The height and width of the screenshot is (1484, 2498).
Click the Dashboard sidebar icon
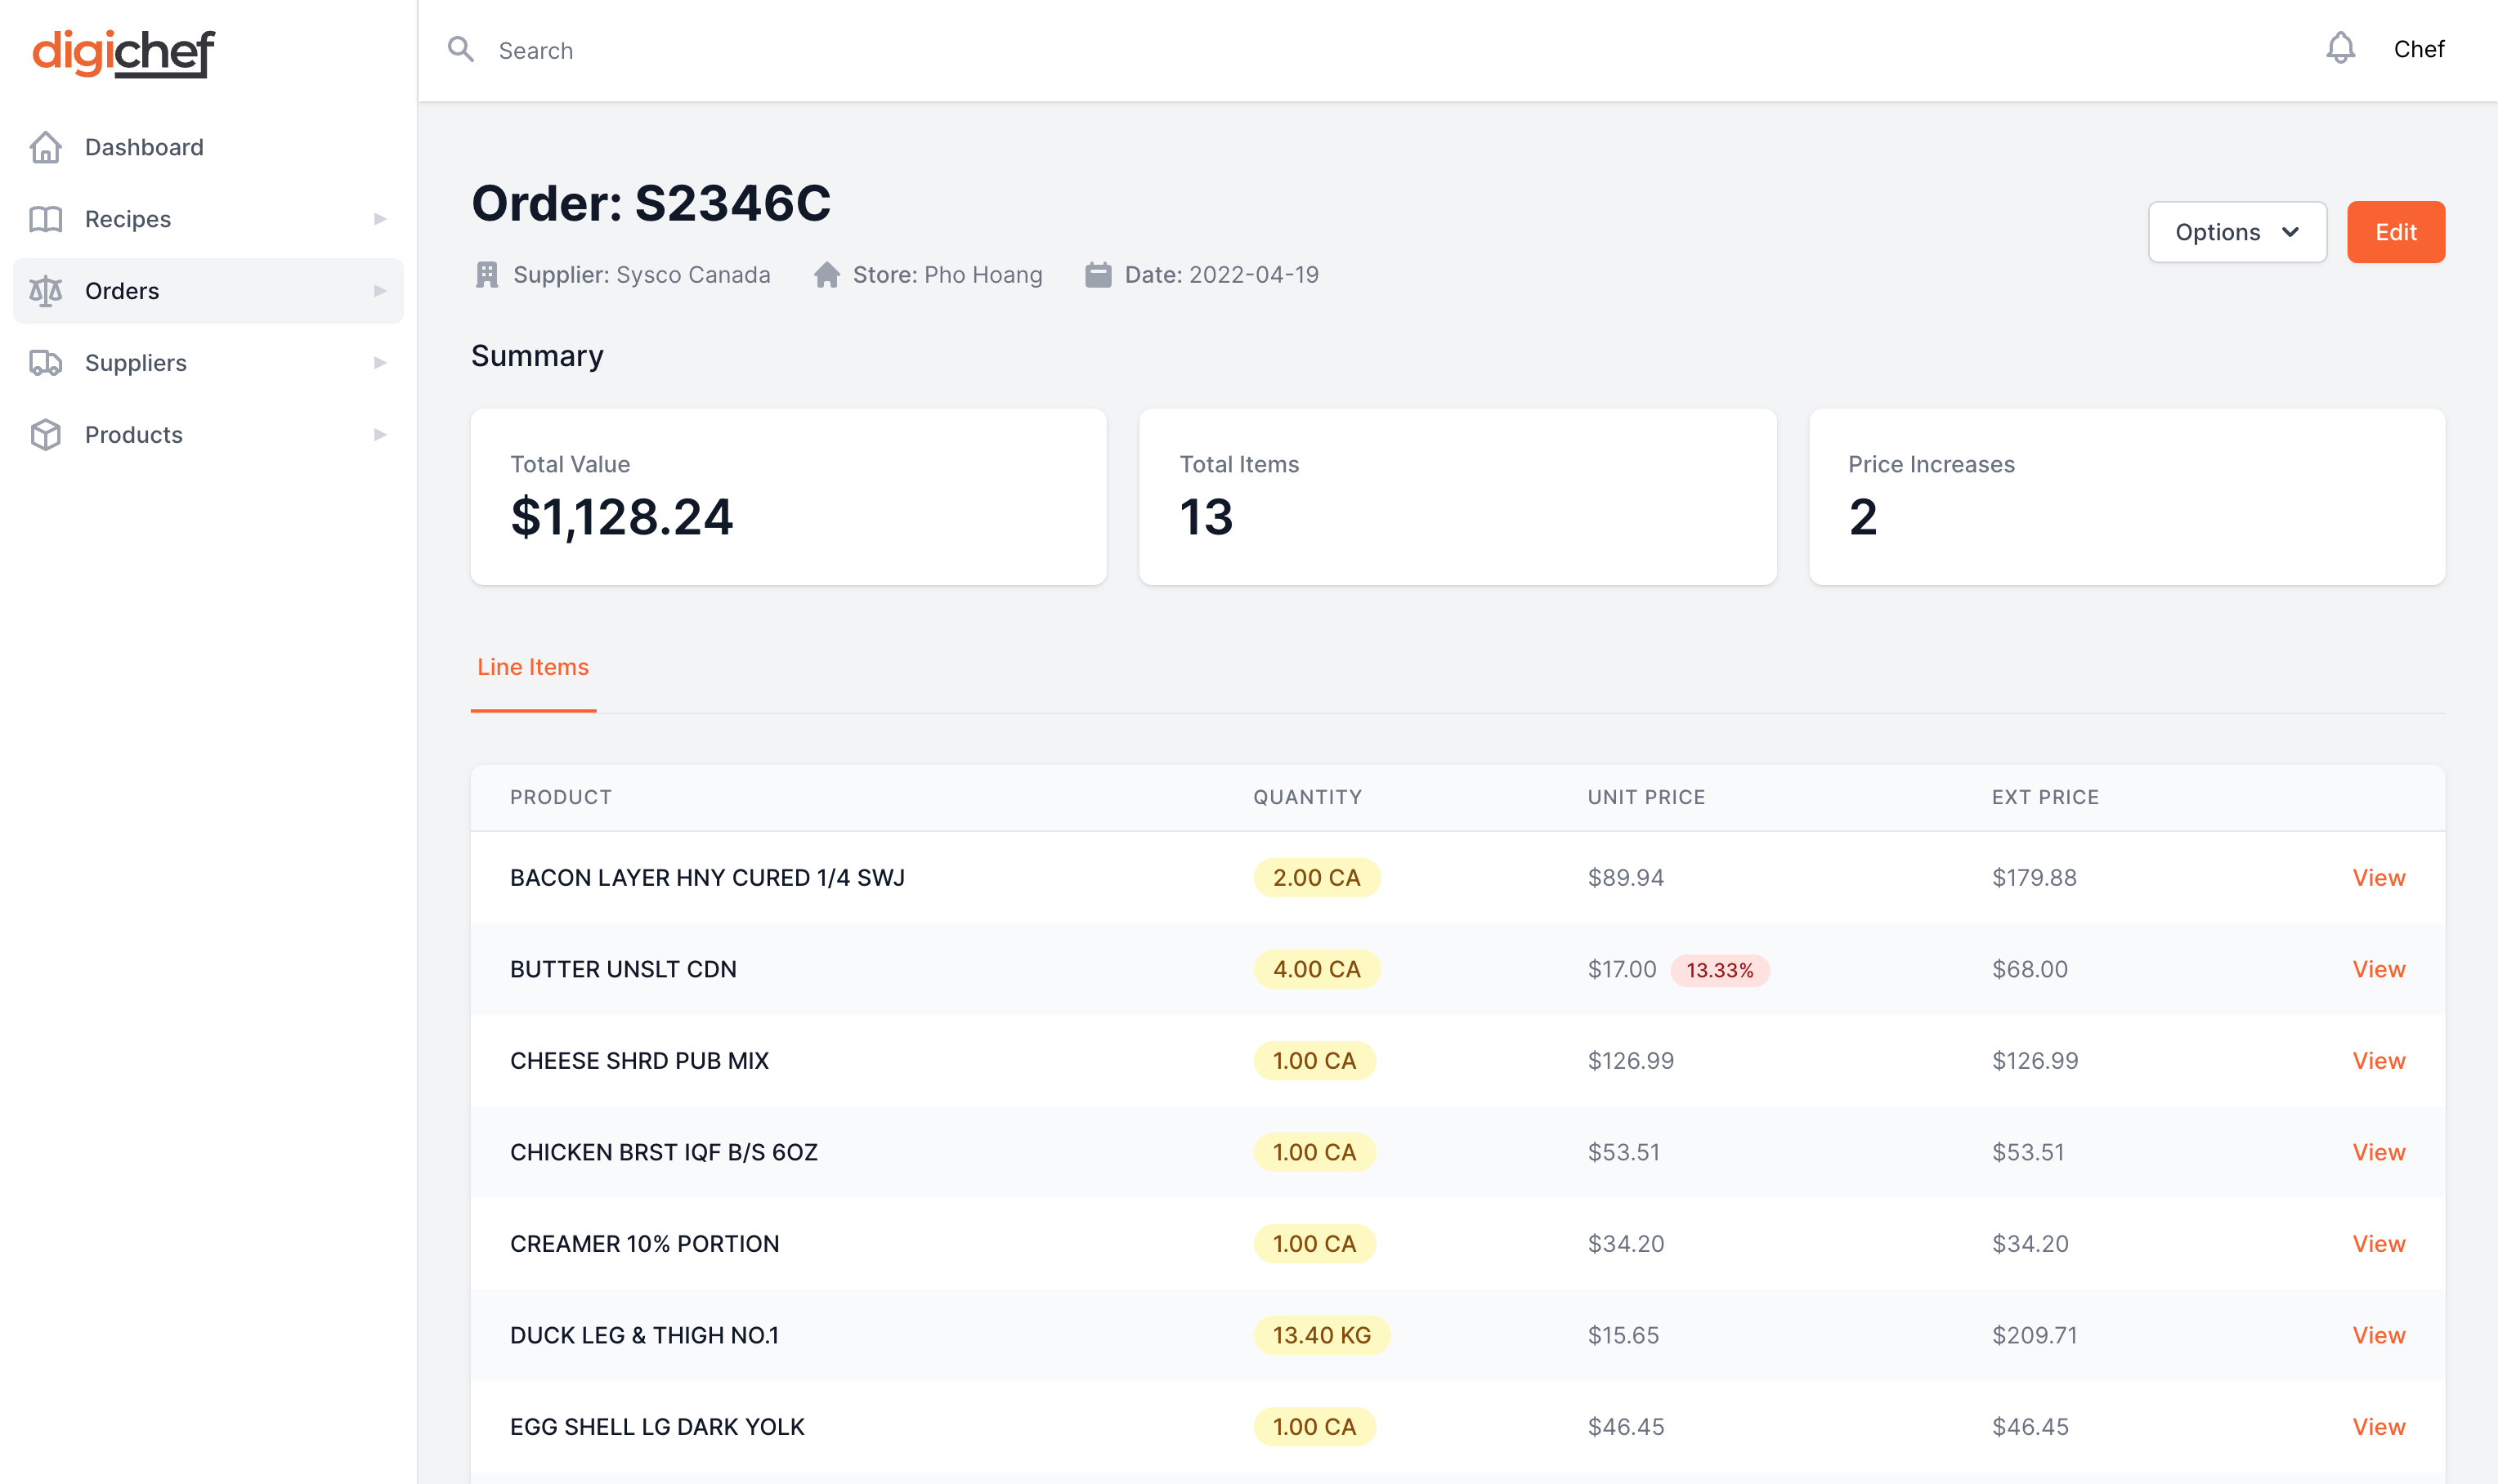tap(46, 146)
